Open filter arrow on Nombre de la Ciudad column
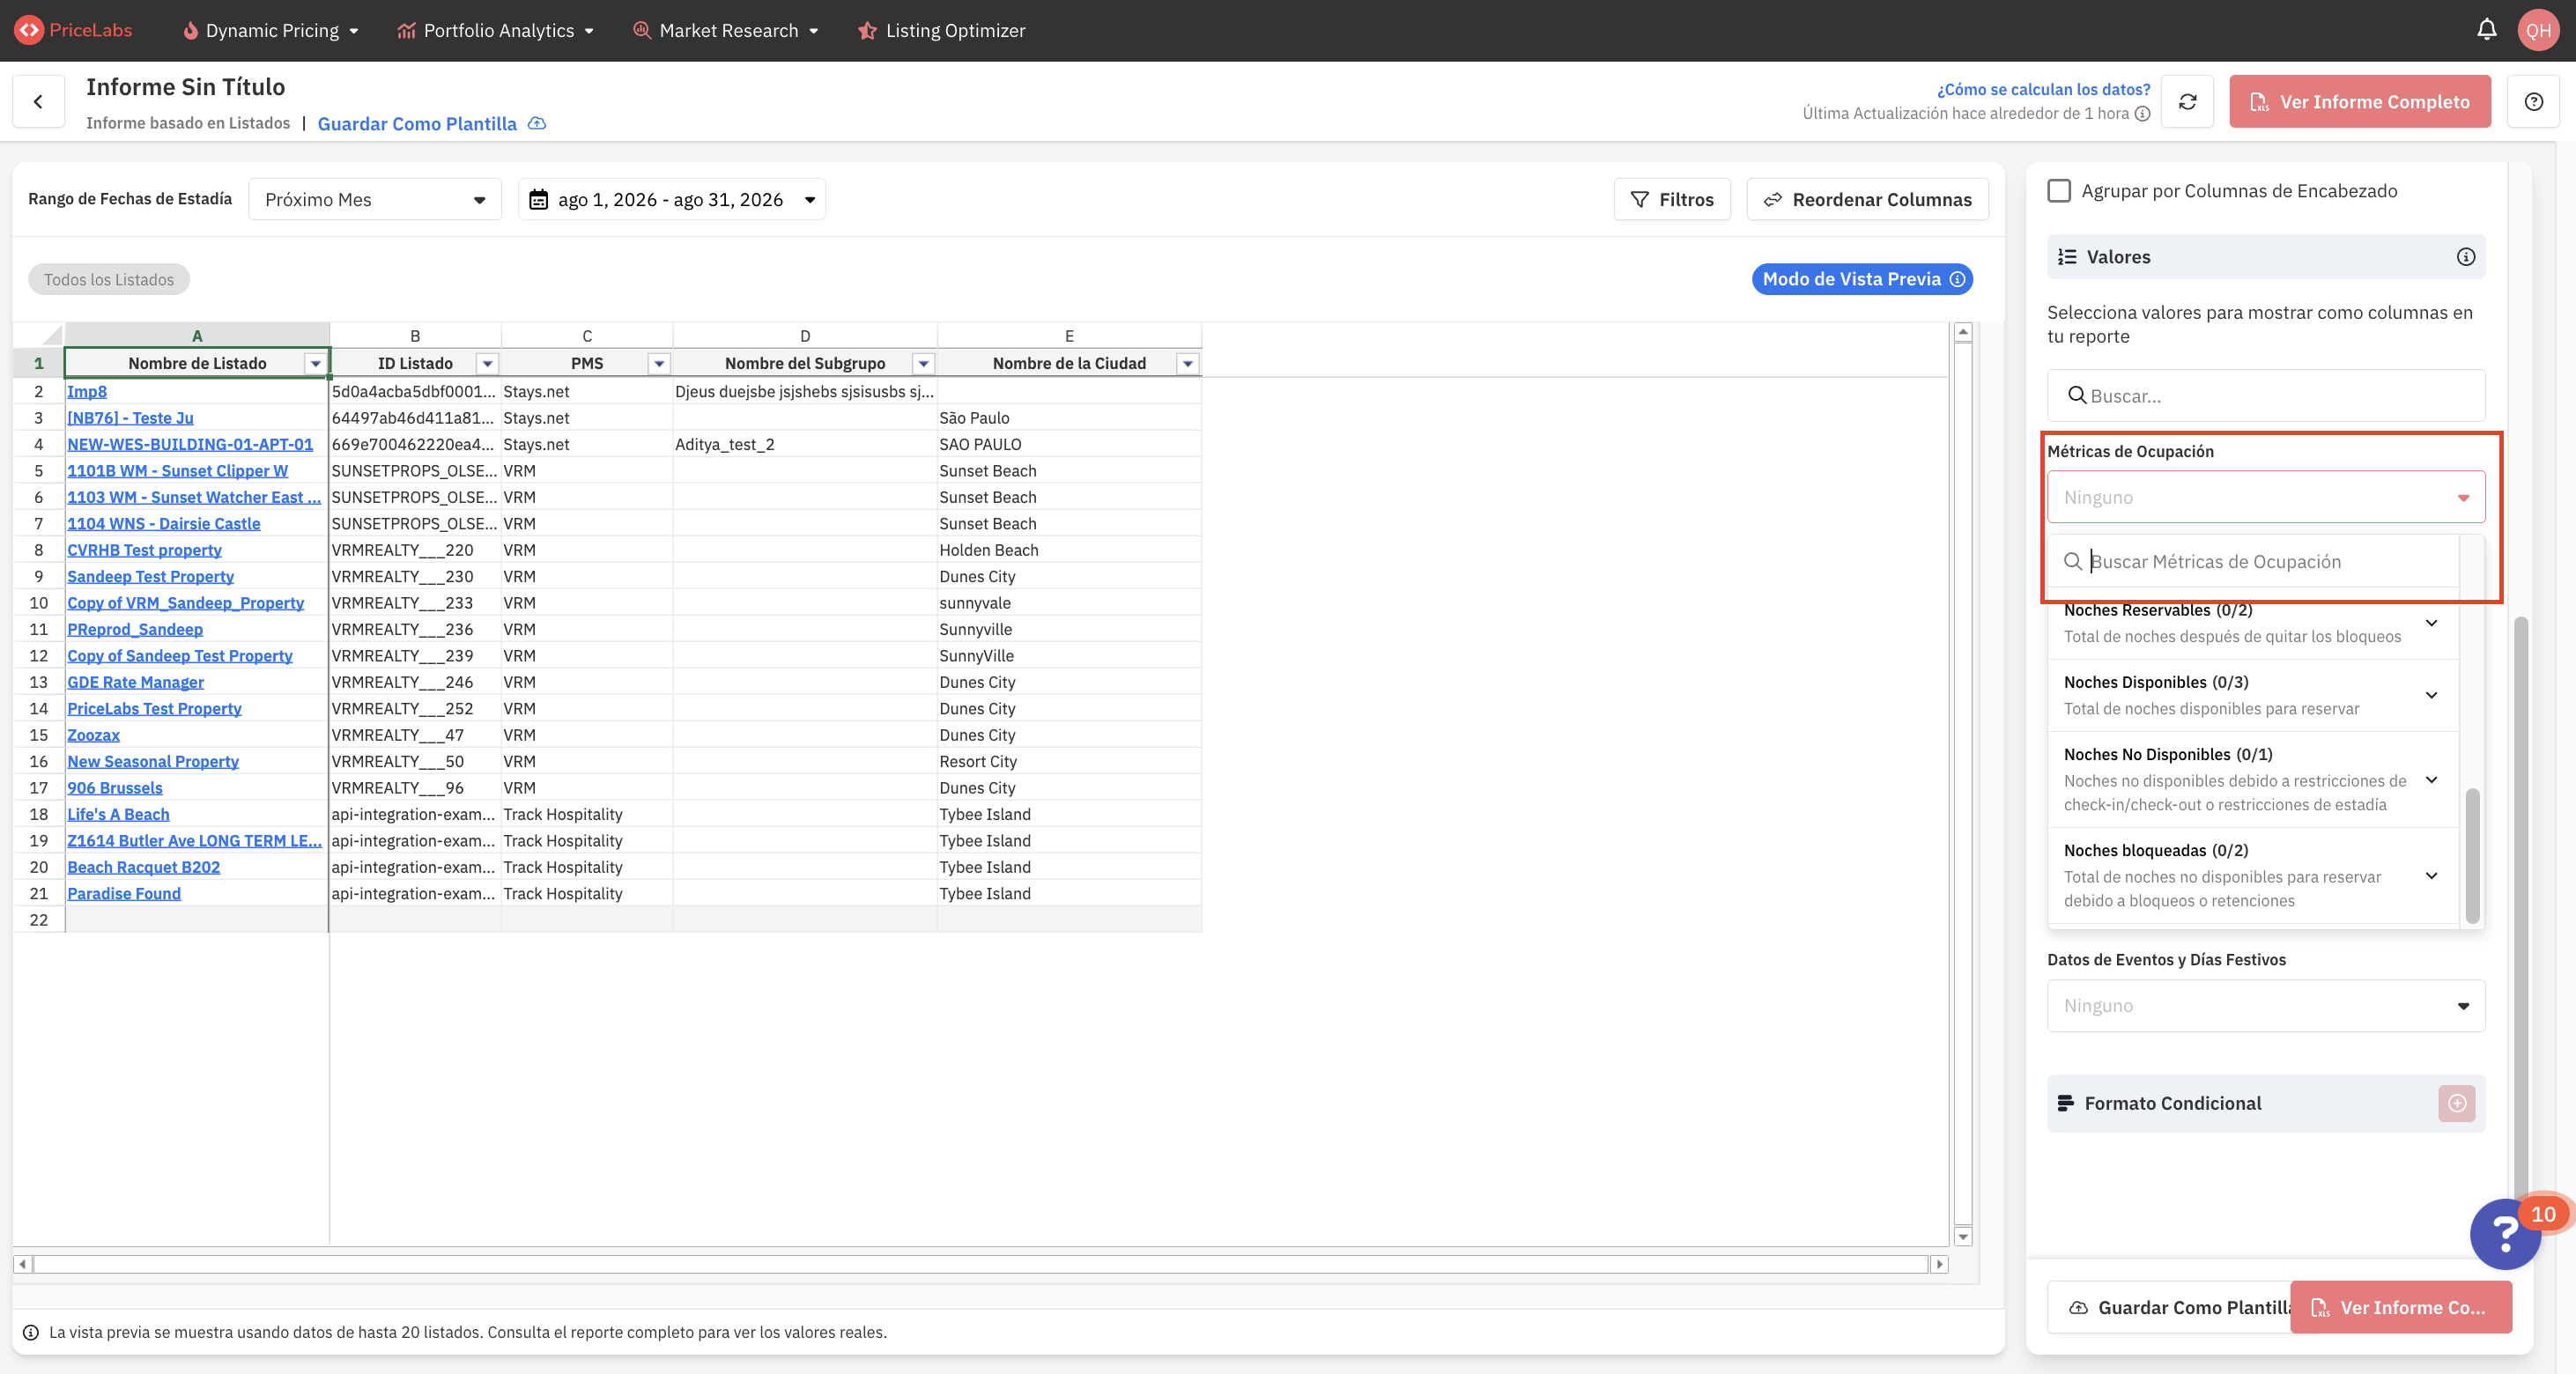The height and width of the screenshot is (1374, 2576). [1187, 363]
